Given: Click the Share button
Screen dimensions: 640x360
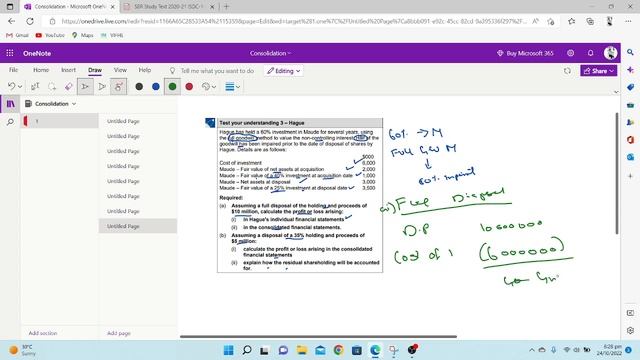Looking at the screenshot, I should pyautogui.click(x=598, y=71).
